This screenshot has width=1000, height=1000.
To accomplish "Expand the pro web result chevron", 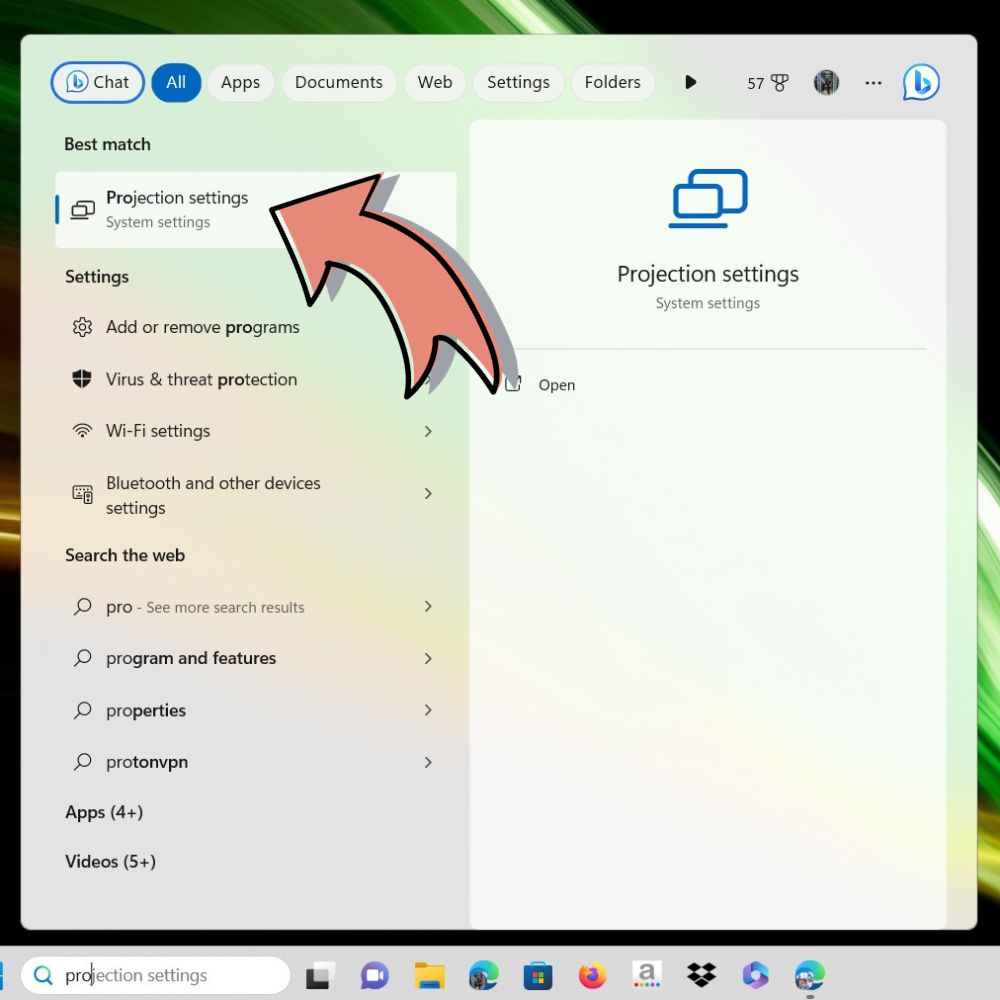I will click(x=428, y=607).
